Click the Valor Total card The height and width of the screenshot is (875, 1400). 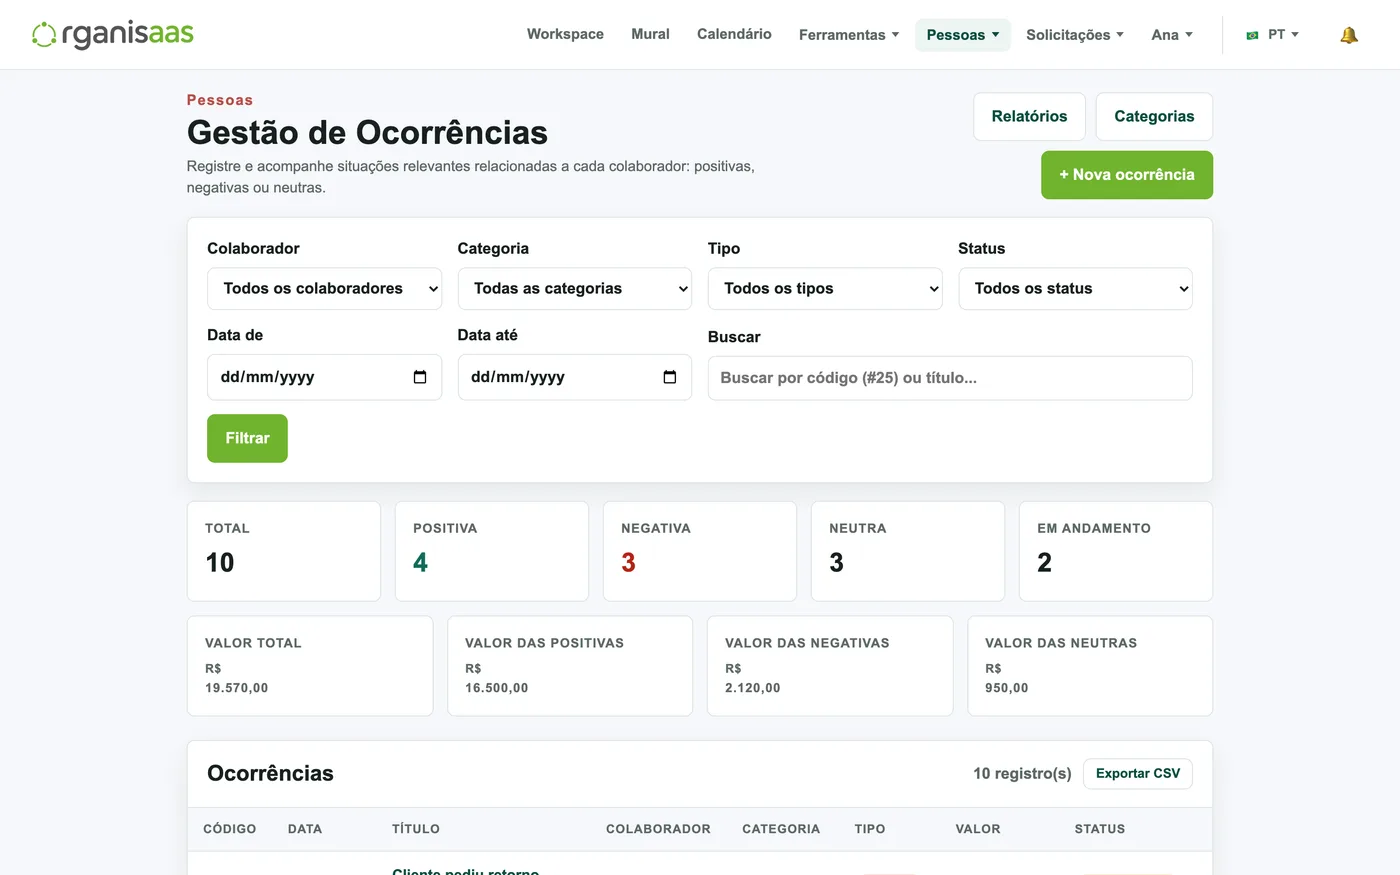(310, 666)
